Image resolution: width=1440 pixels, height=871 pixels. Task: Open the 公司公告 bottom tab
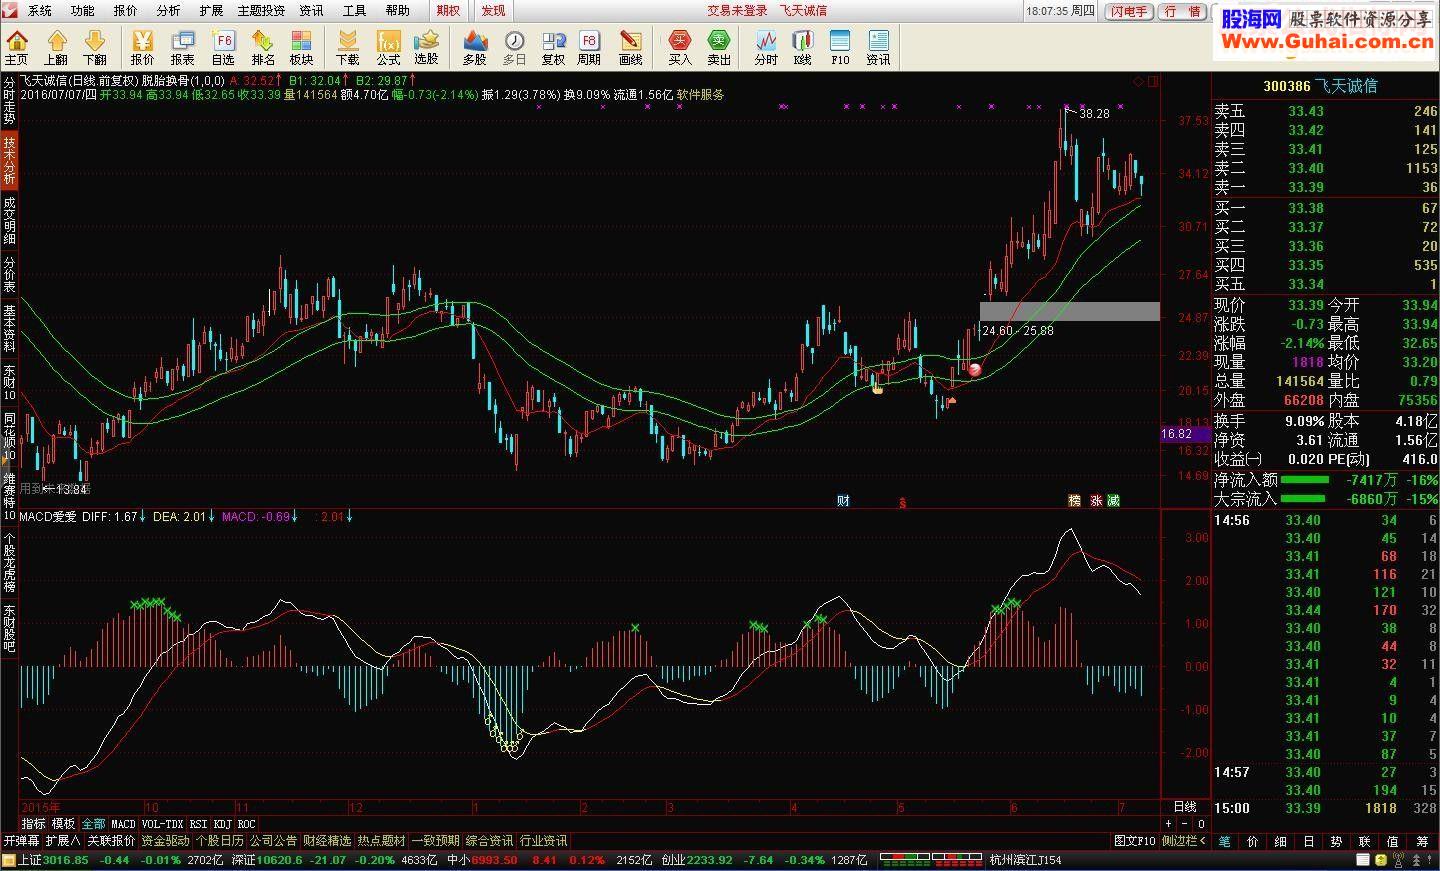(x=273, y=841)
